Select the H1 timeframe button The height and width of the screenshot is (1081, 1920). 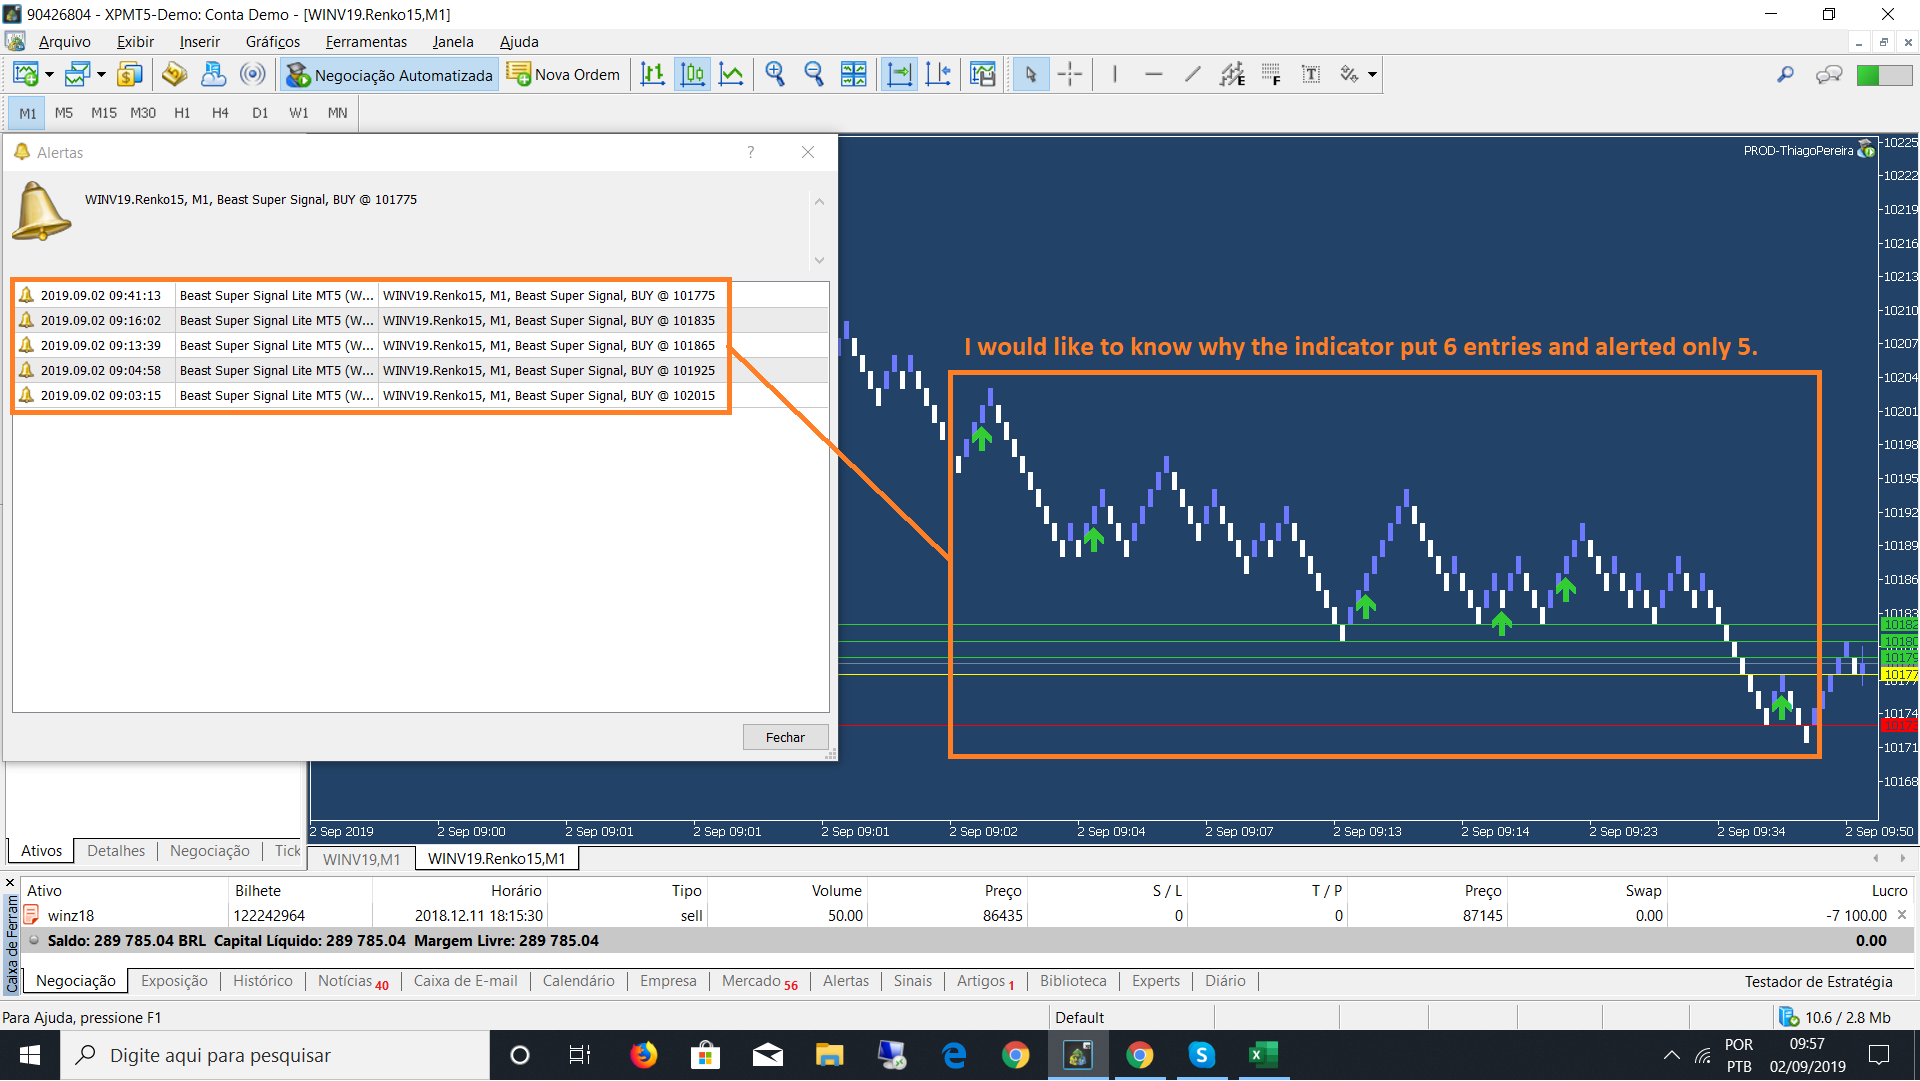[182, 113]
